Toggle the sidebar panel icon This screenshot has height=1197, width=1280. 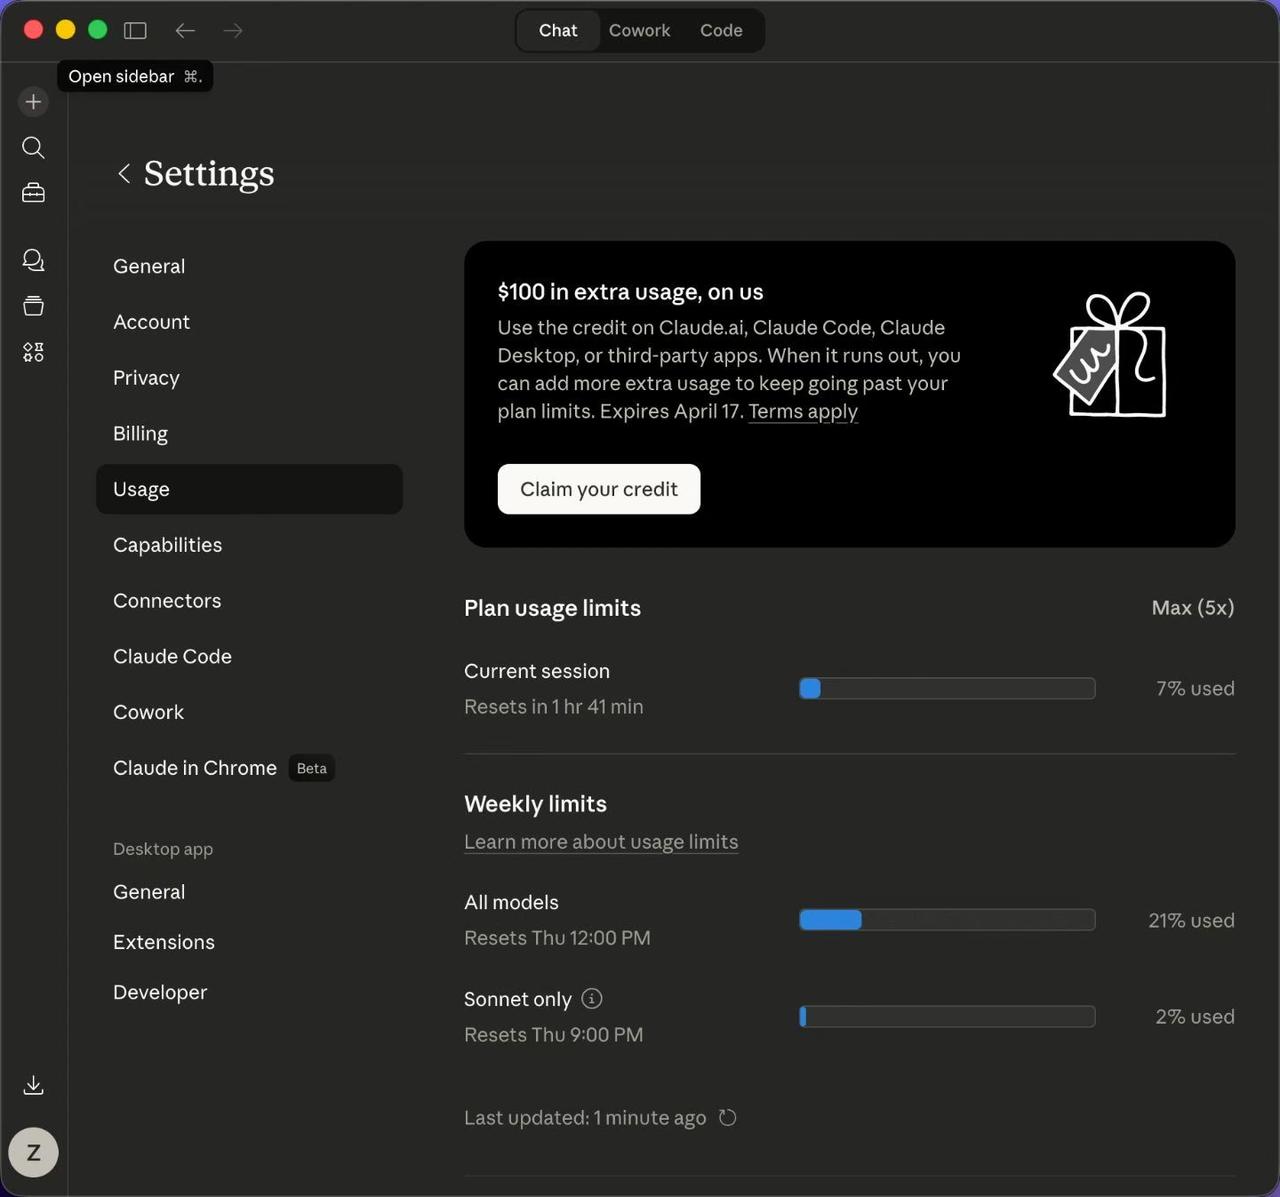(135, 31)
